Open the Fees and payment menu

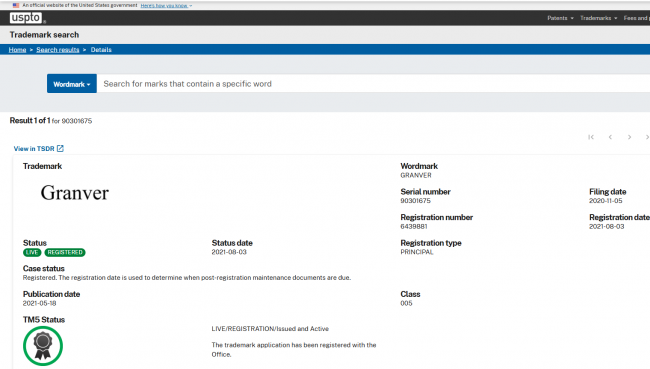point(636,18)
